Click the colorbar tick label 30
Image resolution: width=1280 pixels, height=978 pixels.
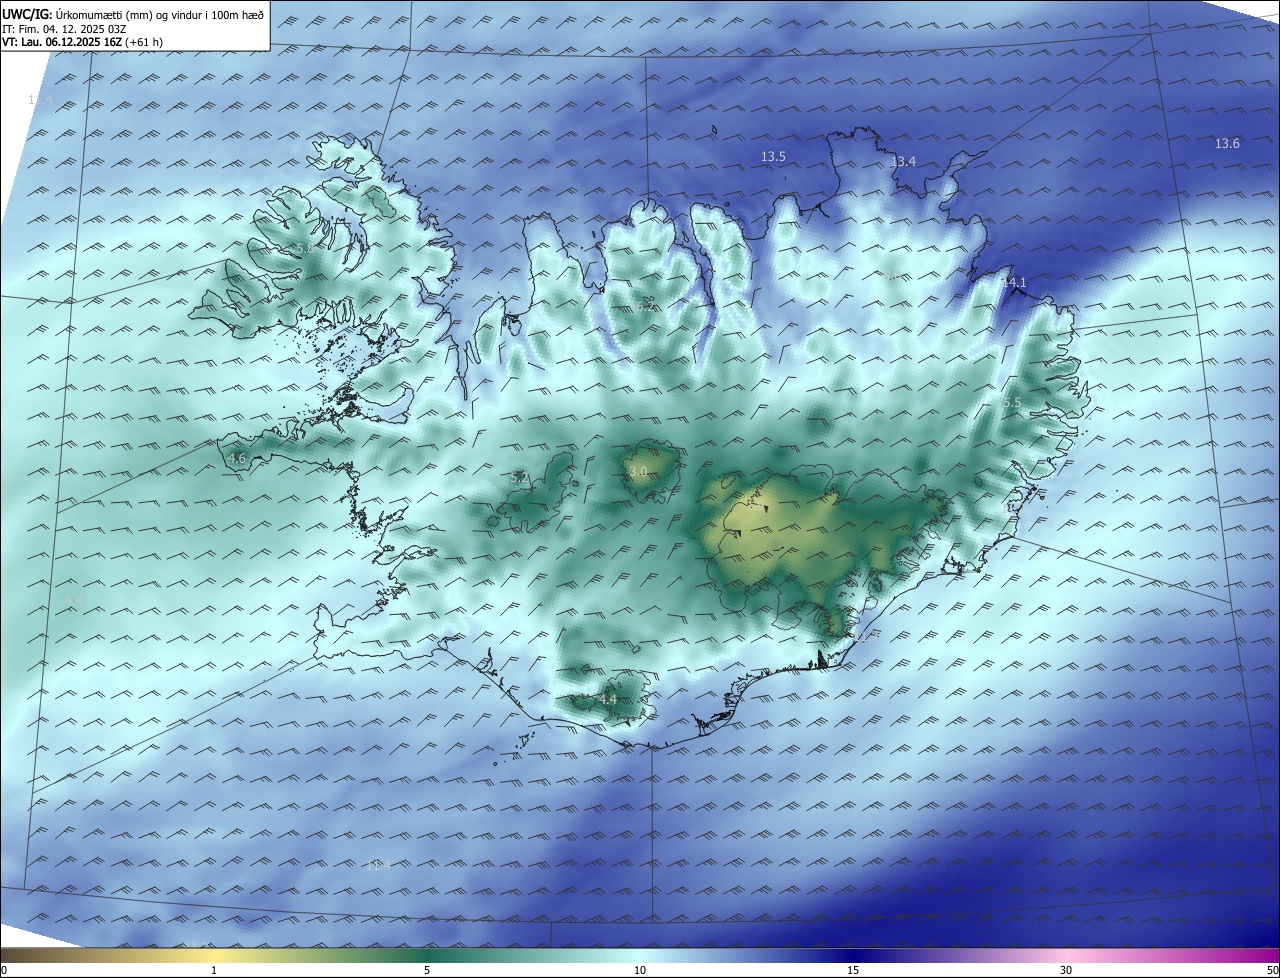coord(1066,970)
